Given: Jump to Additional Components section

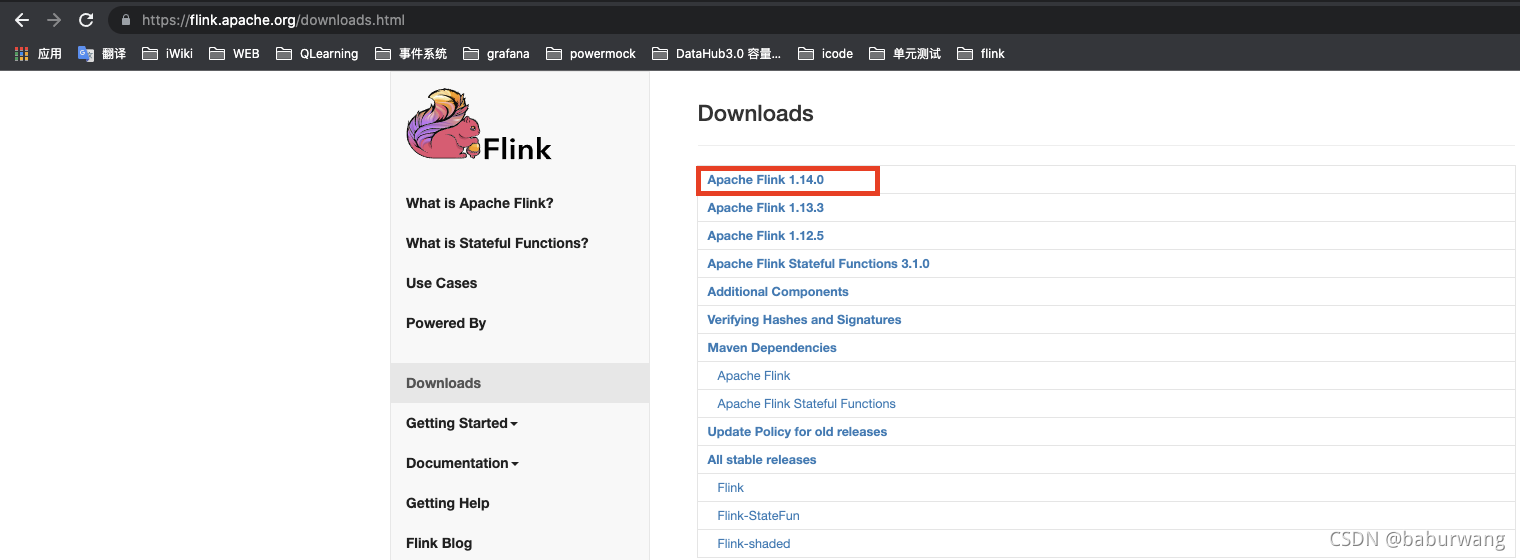Looking at the screenshot, I should tap(778, 292).
